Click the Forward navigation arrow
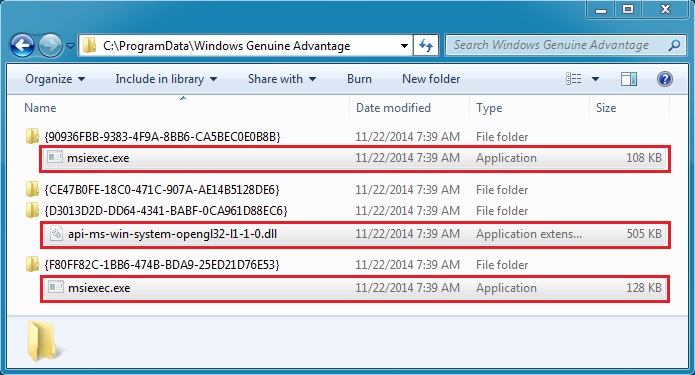The width and height of the screenshot is (695, 375). pos(50,45)
